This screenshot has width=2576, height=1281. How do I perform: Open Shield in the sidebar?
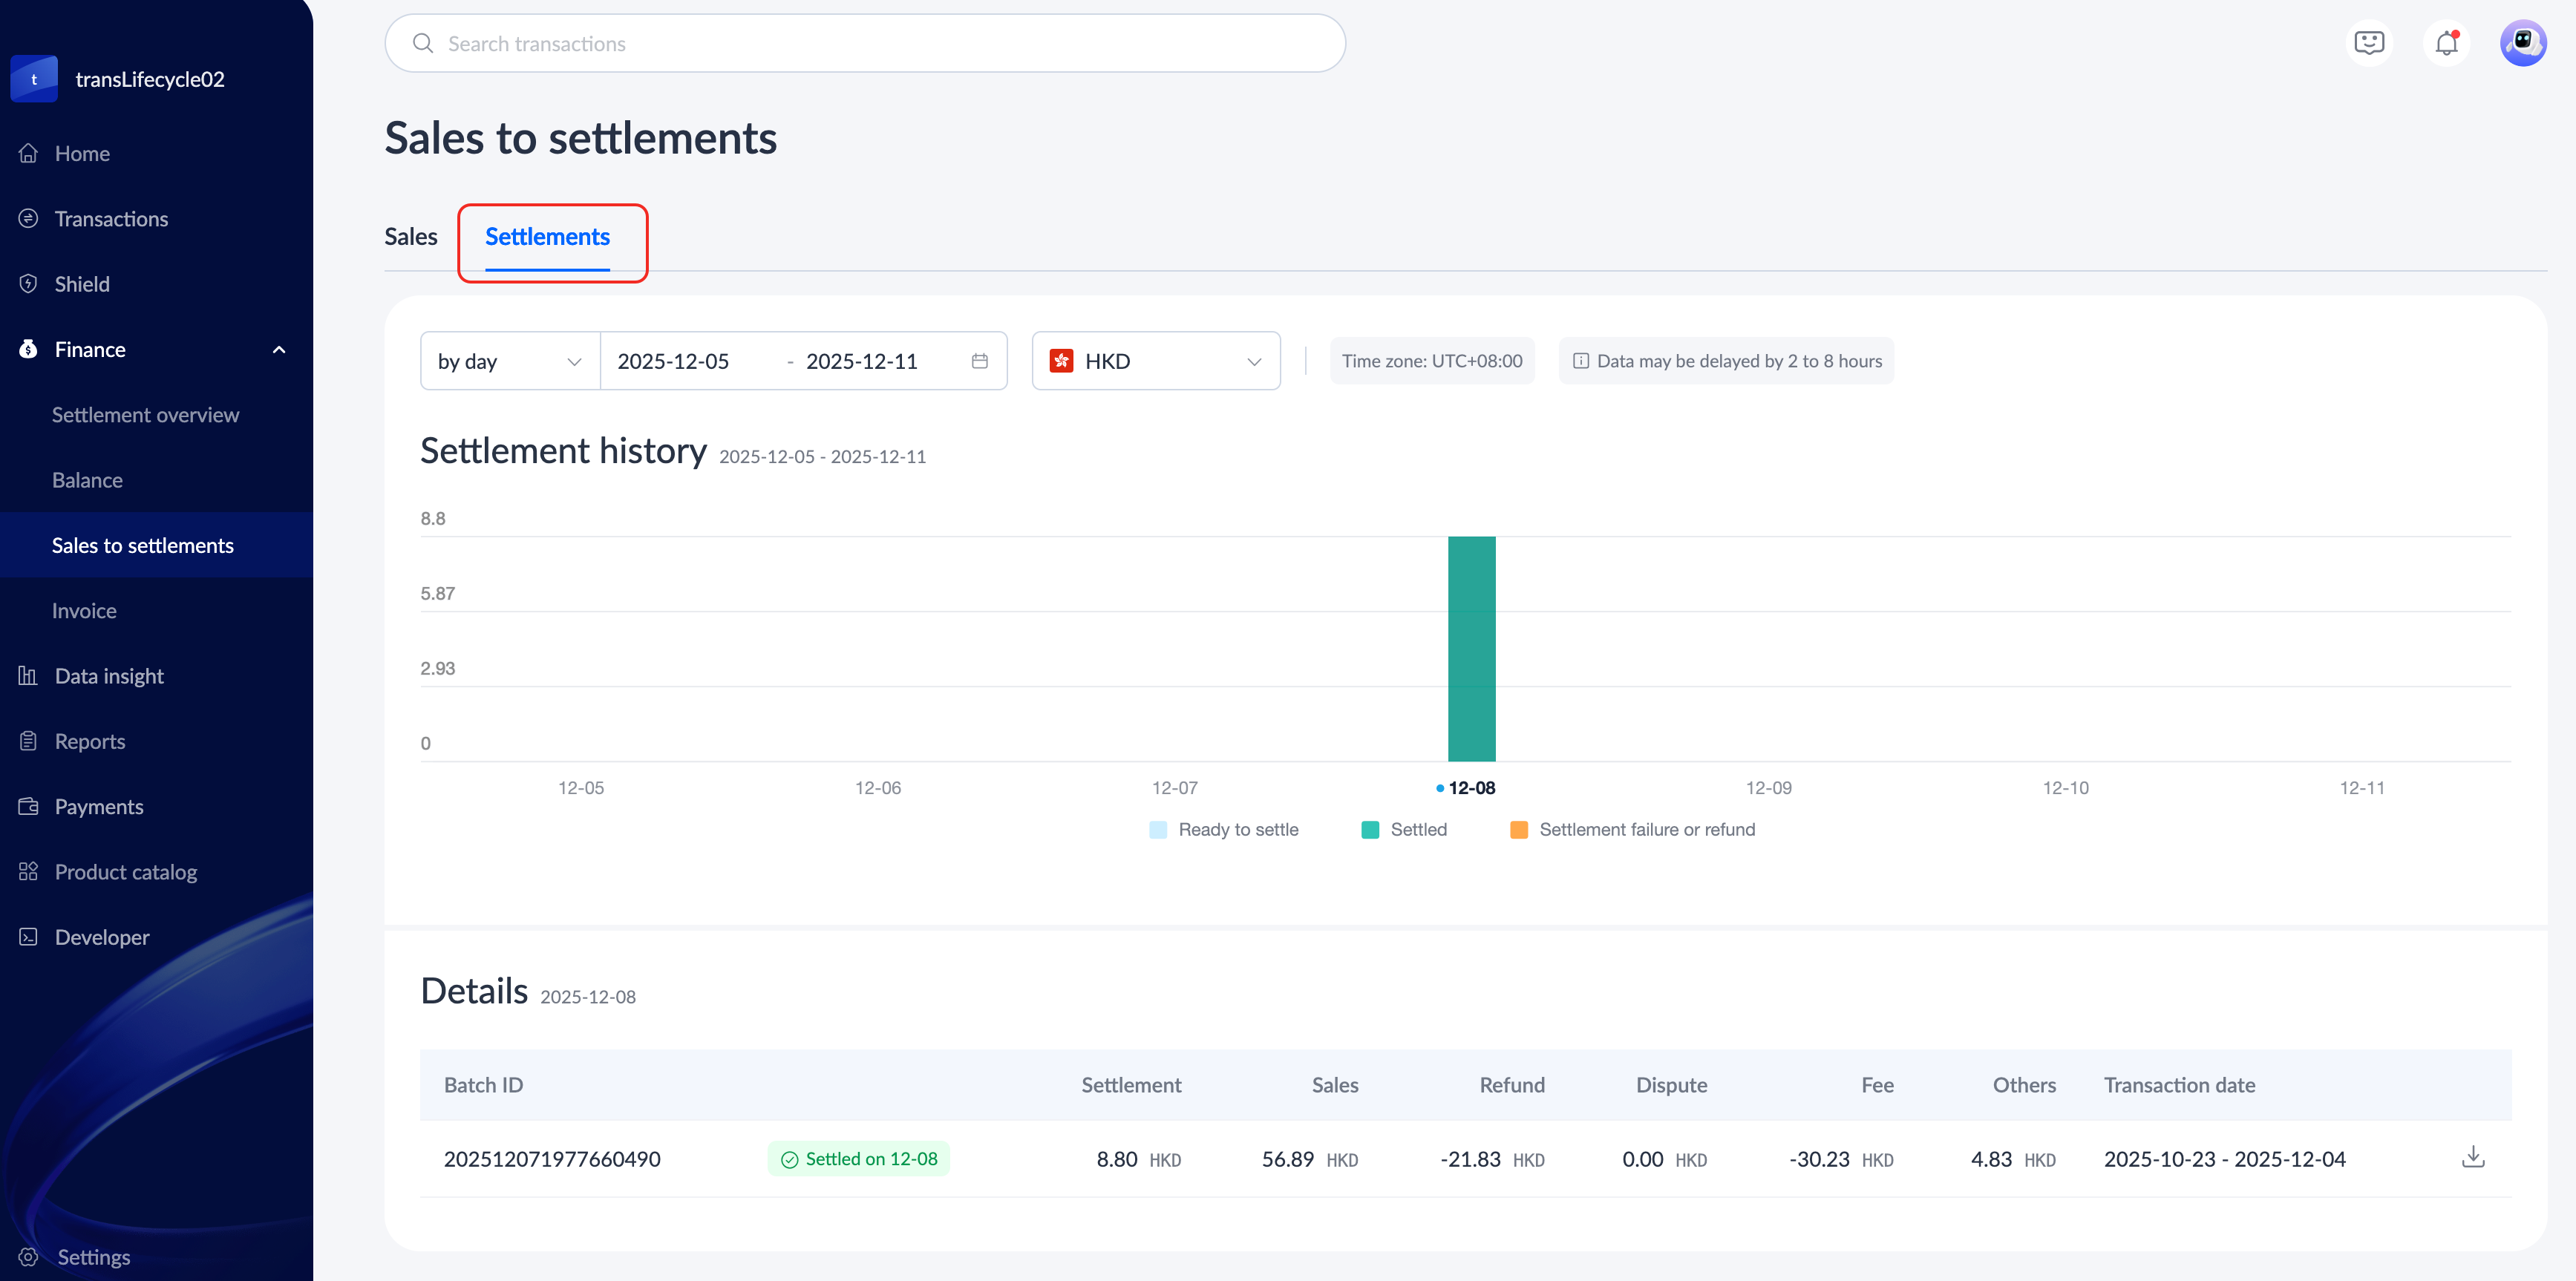tap(82, 284)
